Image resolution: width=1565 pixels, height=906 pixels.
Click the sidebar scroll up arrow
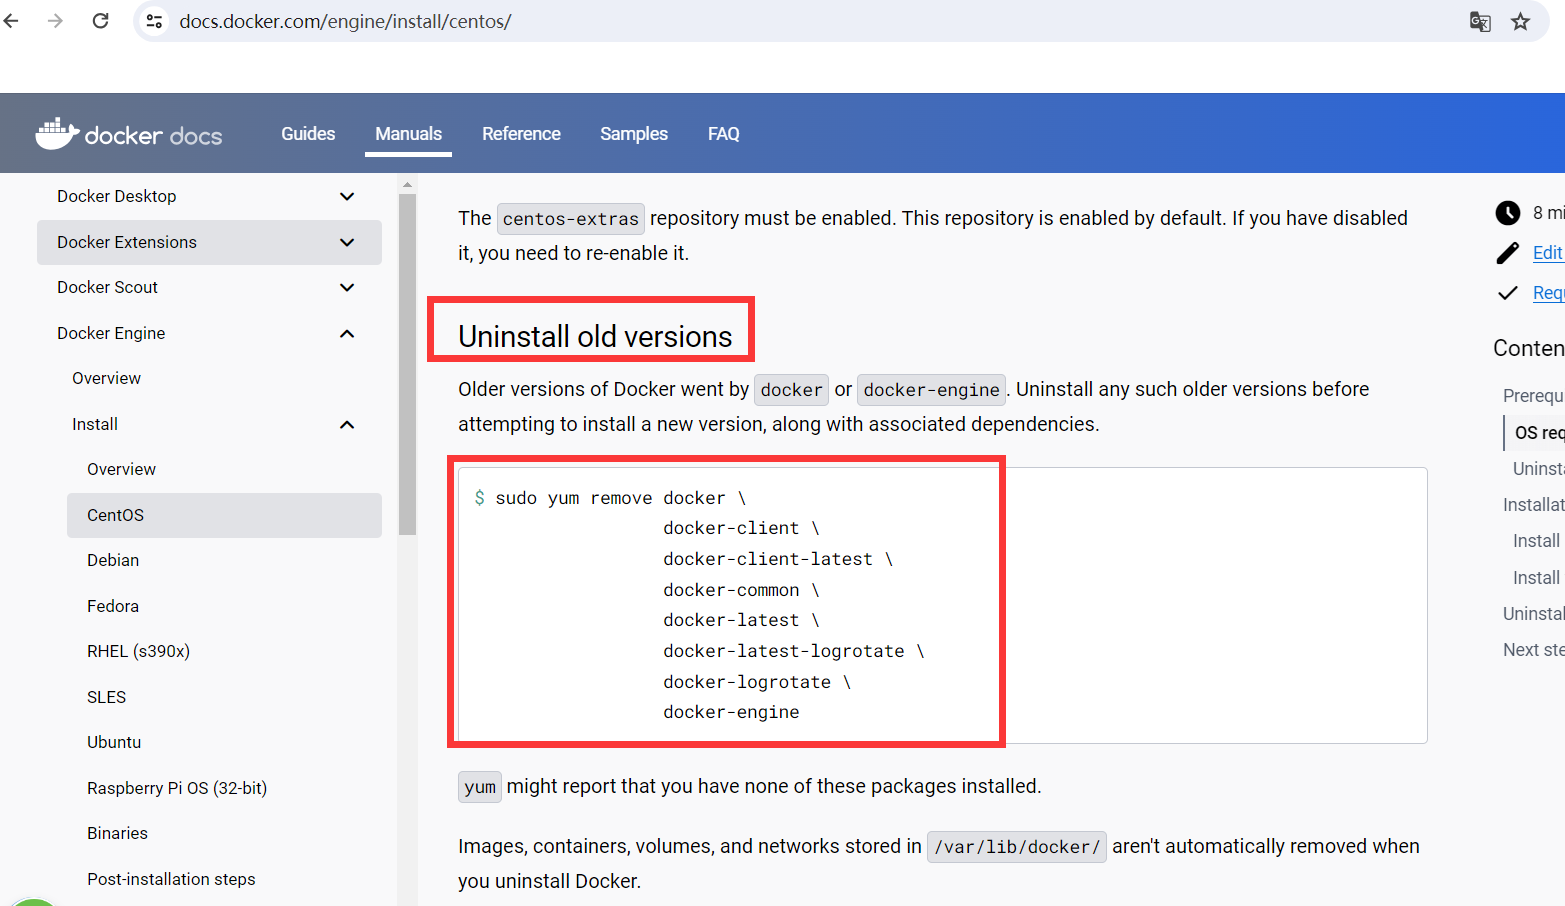407,185
